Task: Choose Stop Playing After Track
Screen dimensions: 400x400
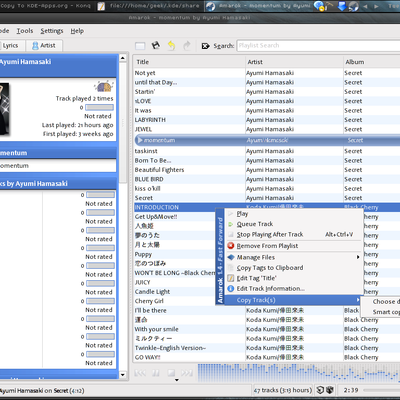Action: click(294, 235)
